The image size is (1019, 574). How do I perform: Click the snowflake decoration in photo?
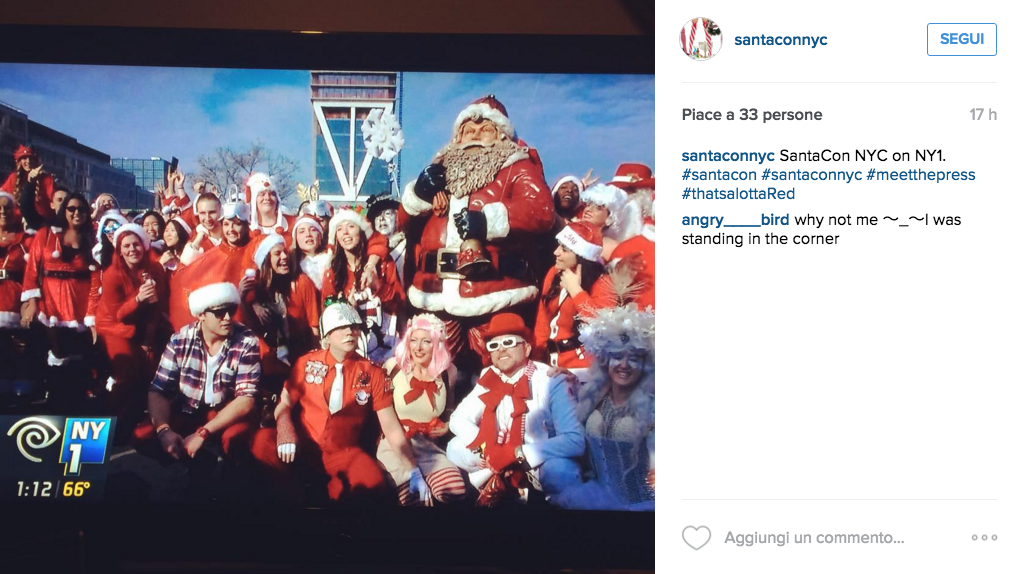click(x=382, y=135)
